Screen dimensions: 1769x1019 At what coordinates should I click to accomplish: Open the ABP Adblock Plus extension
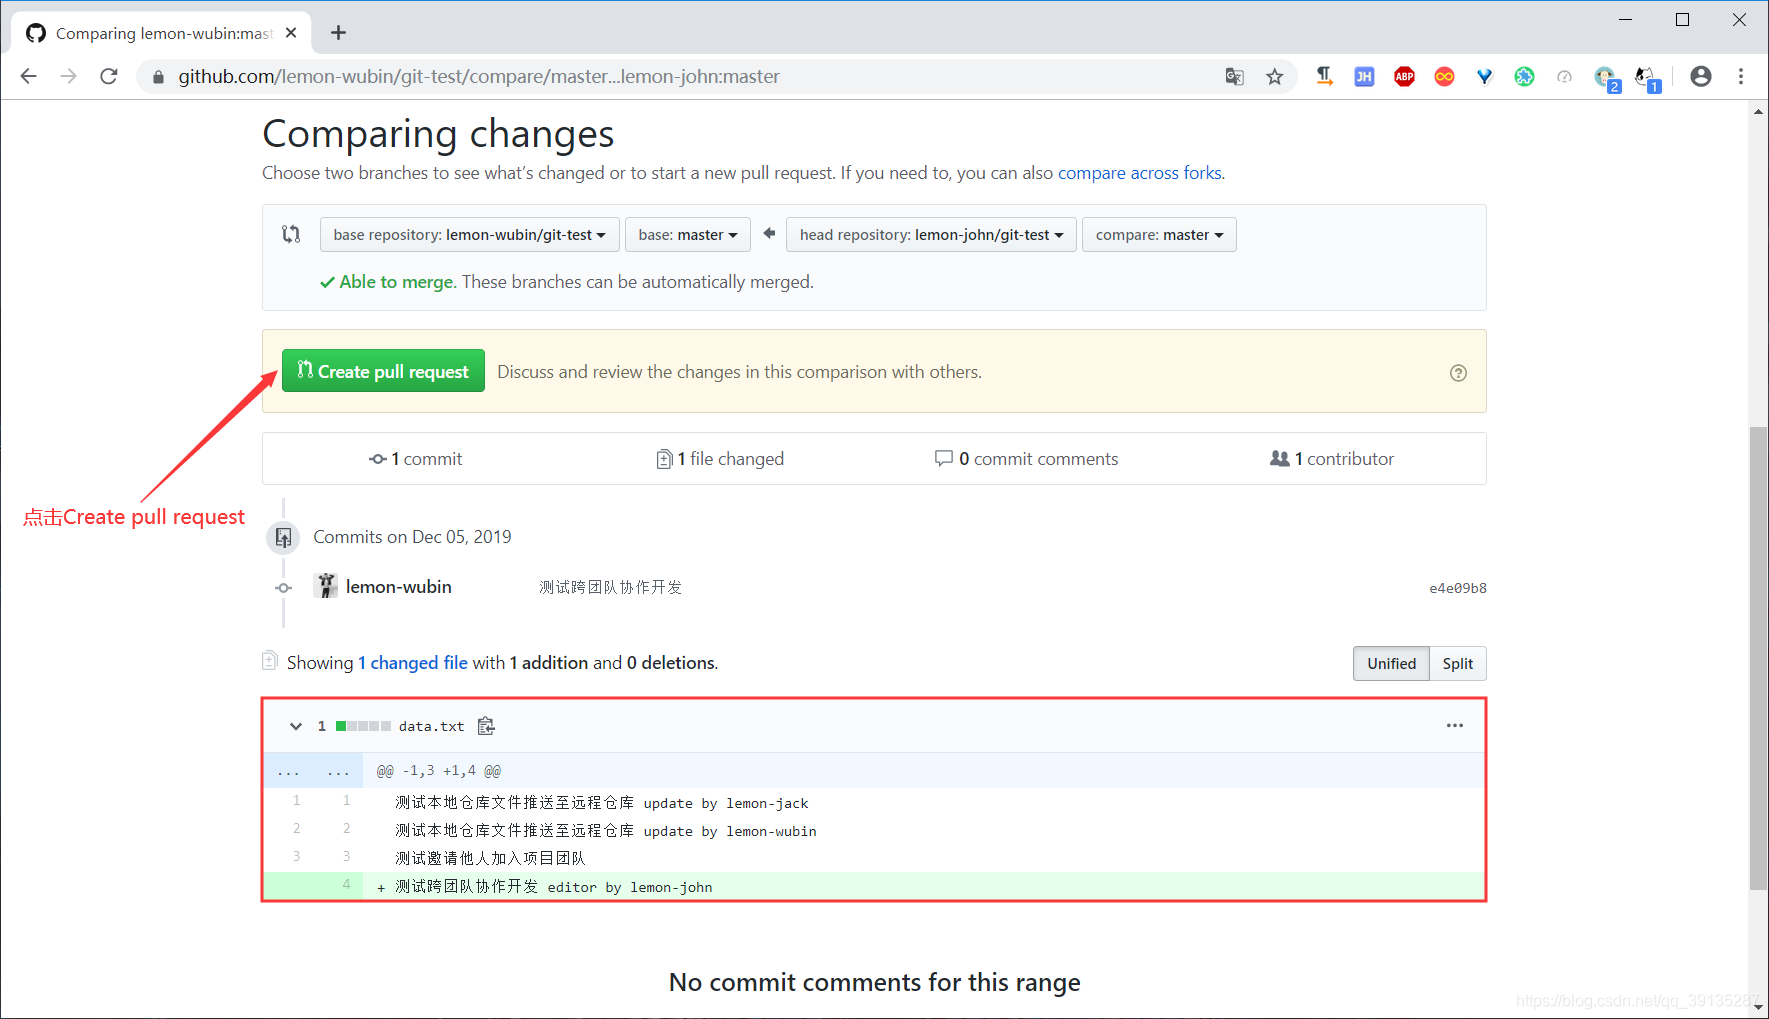[x=1404, y=76]
